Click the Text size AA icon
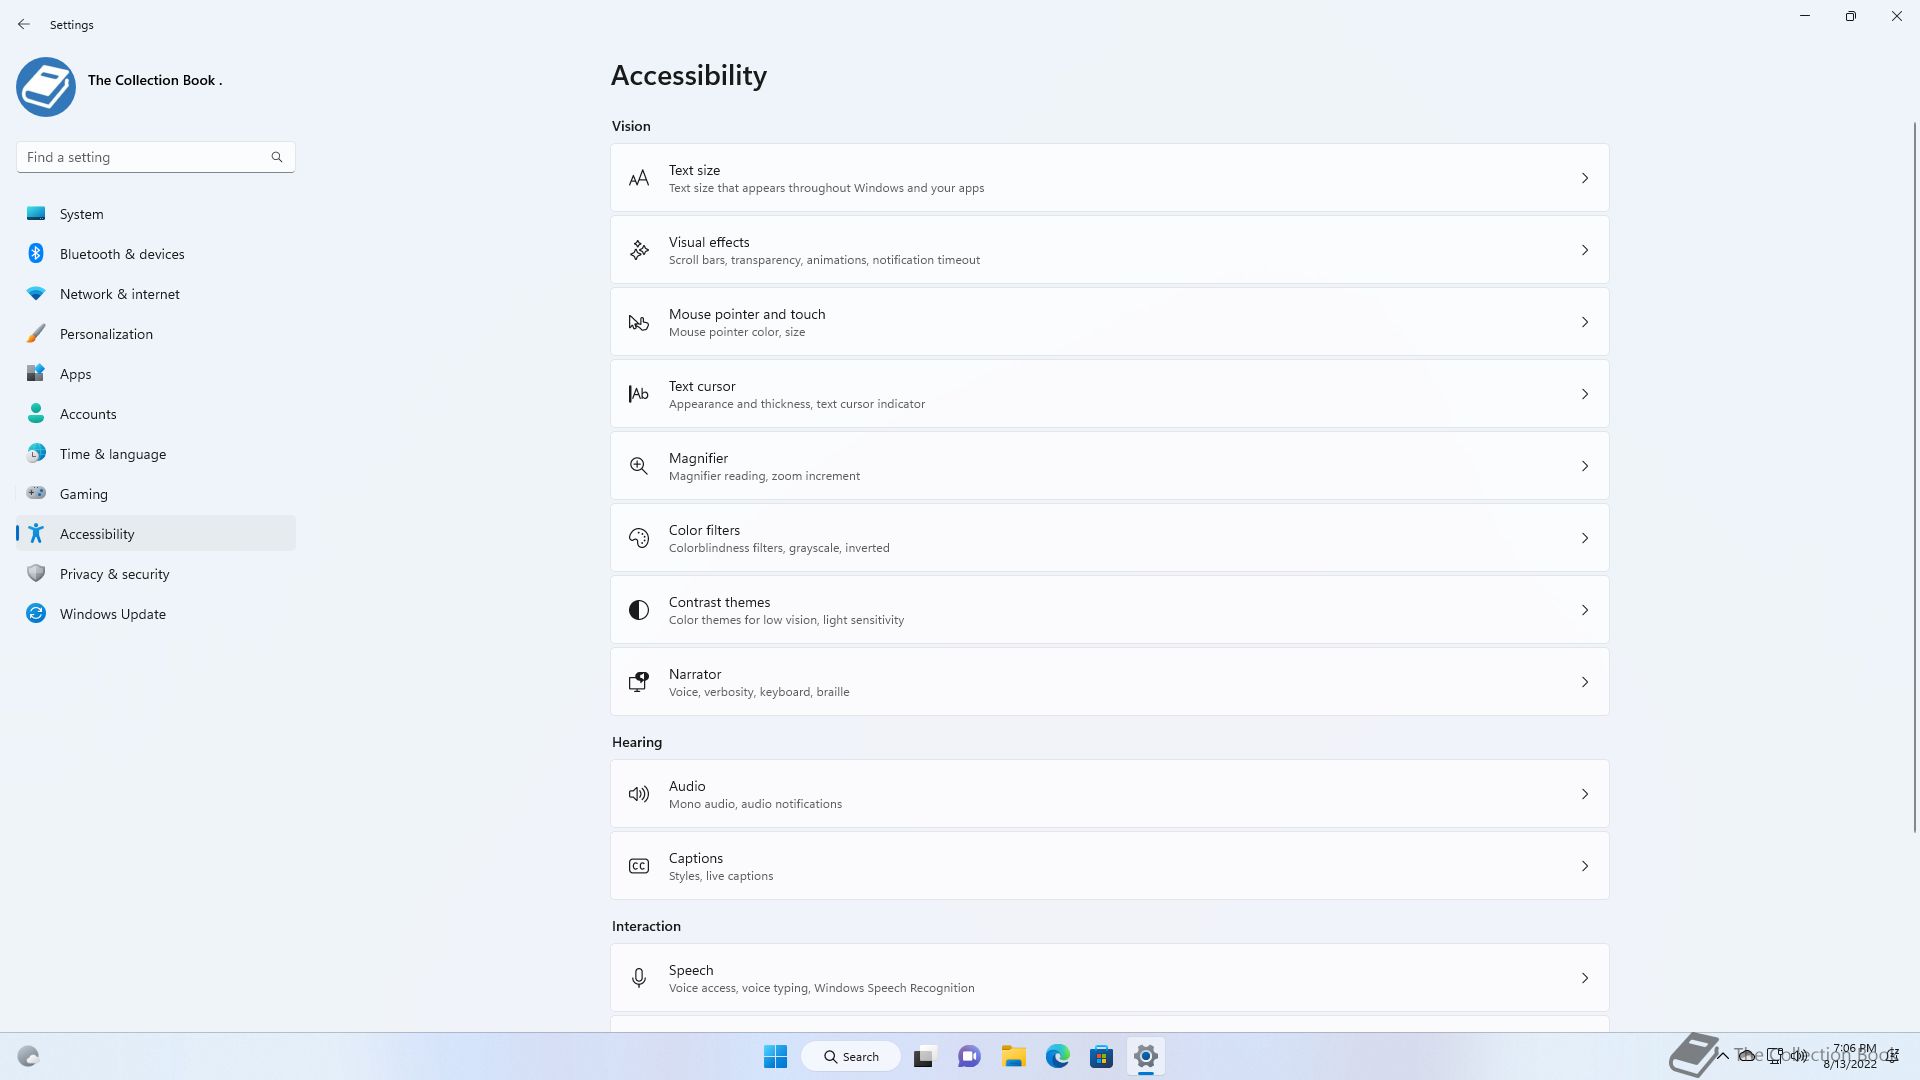This screenshot has height=1080, width=1920. pos(639,179)
